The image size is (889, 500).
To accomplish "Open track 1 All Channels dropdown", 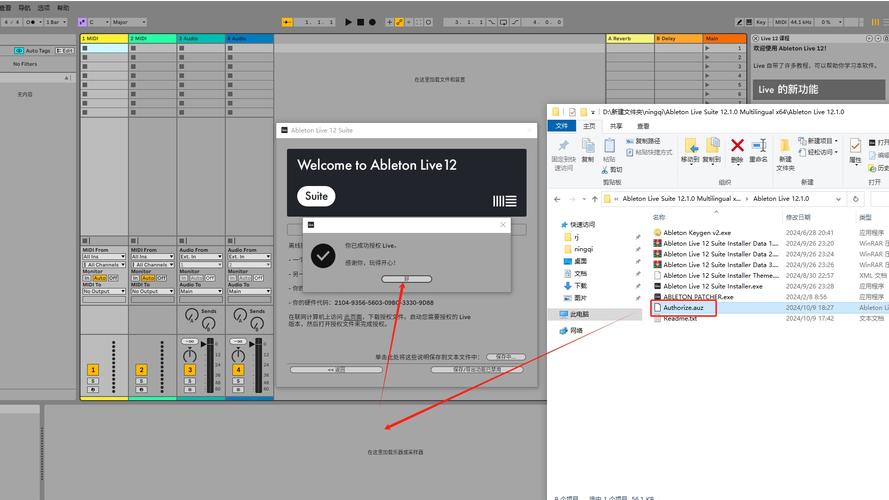I will pyautogui.click(x=104, y=265).
